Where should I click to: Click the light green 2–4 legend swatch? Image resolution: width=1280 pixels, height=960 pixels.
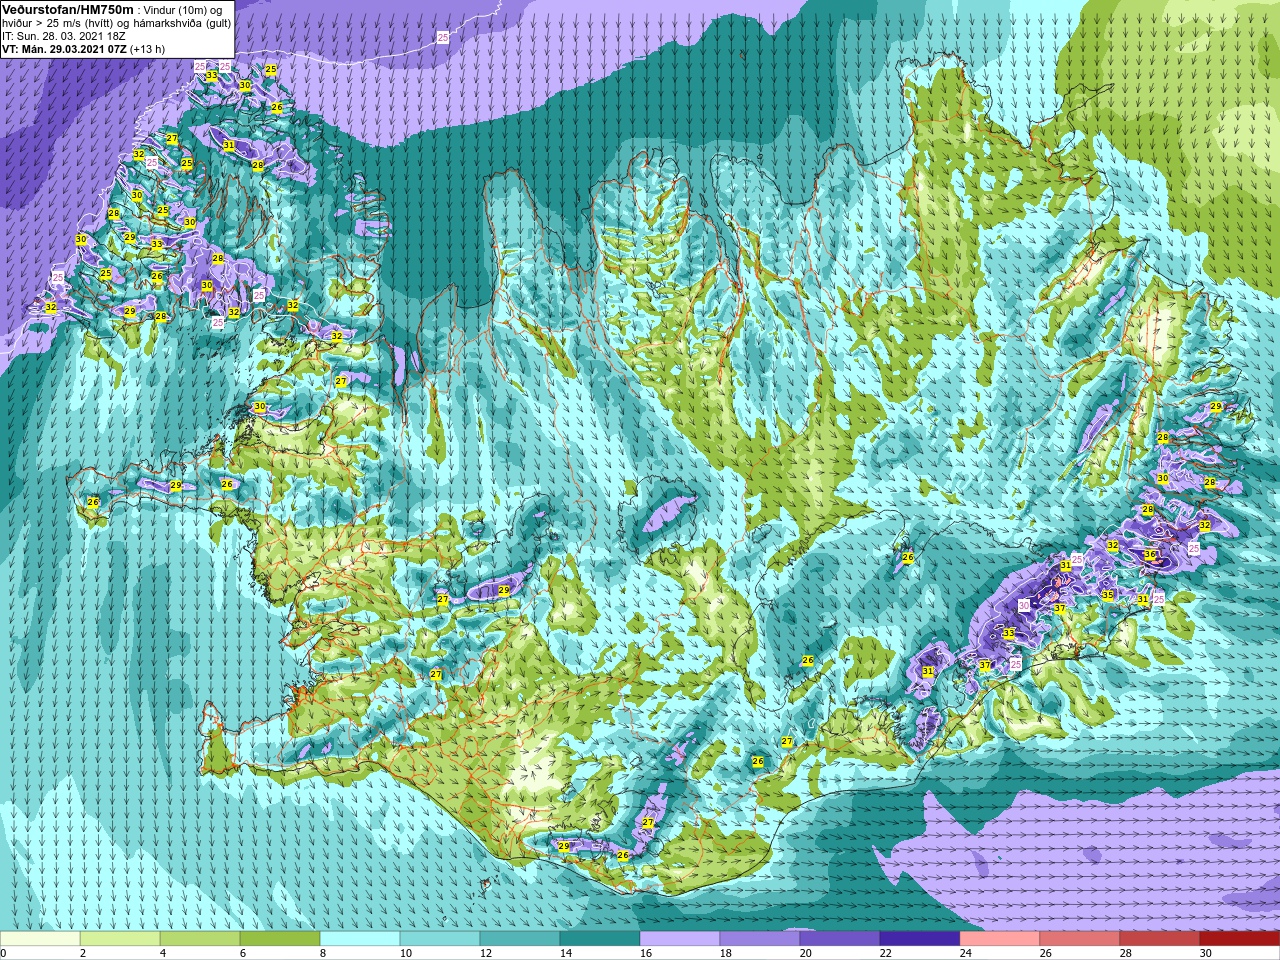[120, 939]
